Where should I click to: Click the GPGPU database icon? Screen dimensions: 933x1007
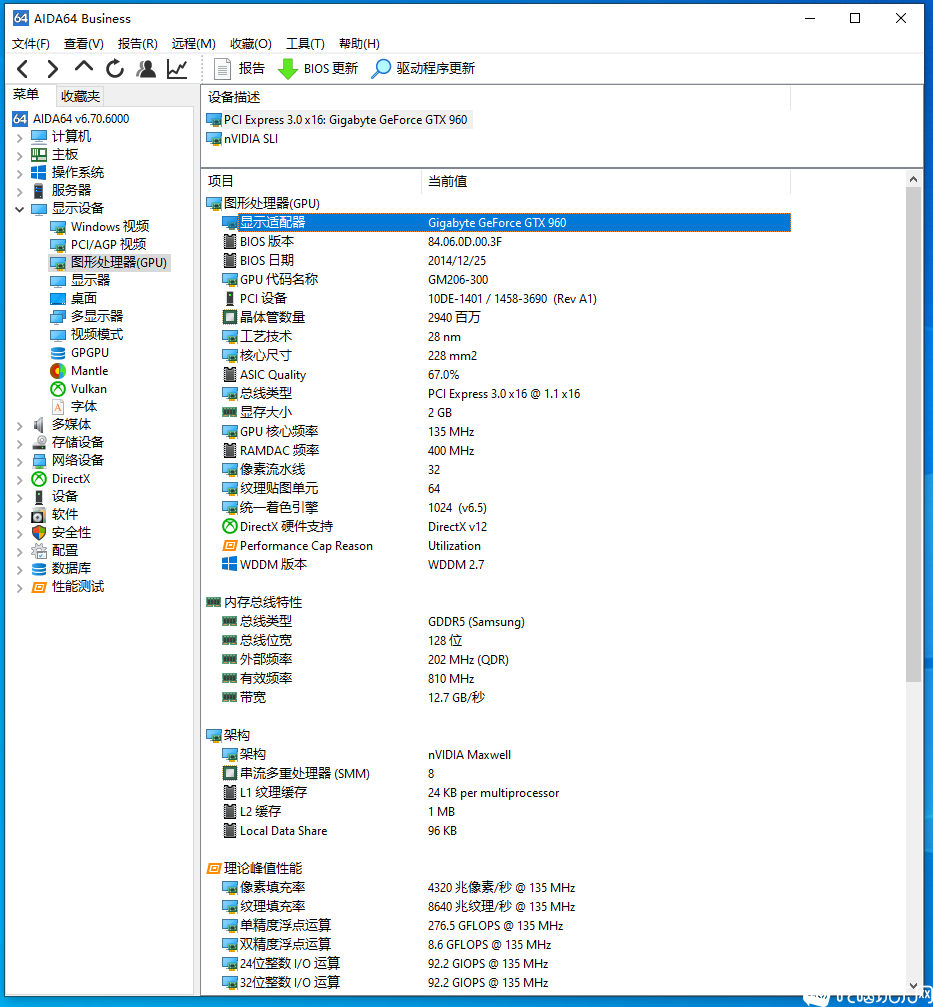tap(58, 353)
